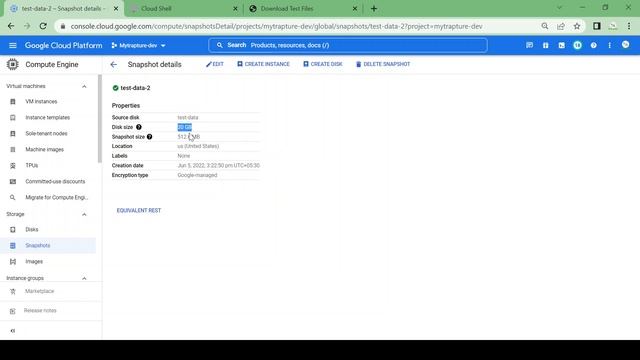Open the browser tab list chevron
This screenshot has height=360, width=640.
(559, 8)
